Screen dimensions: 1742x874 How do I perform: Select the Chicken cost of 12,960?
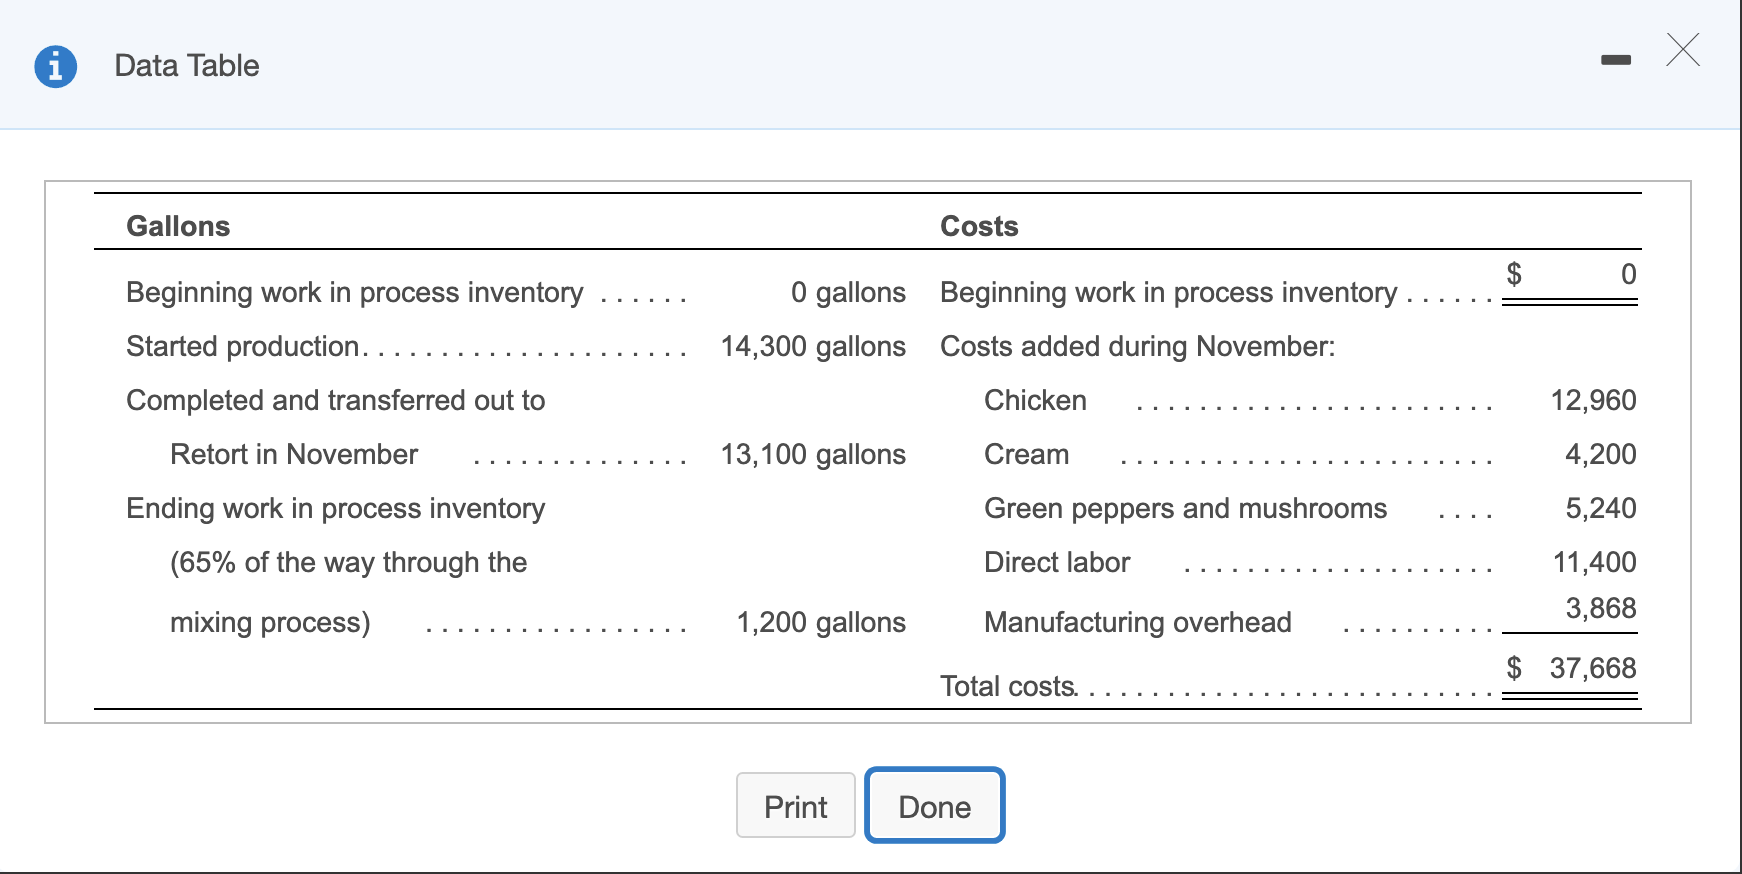(x=1594, y=400)
